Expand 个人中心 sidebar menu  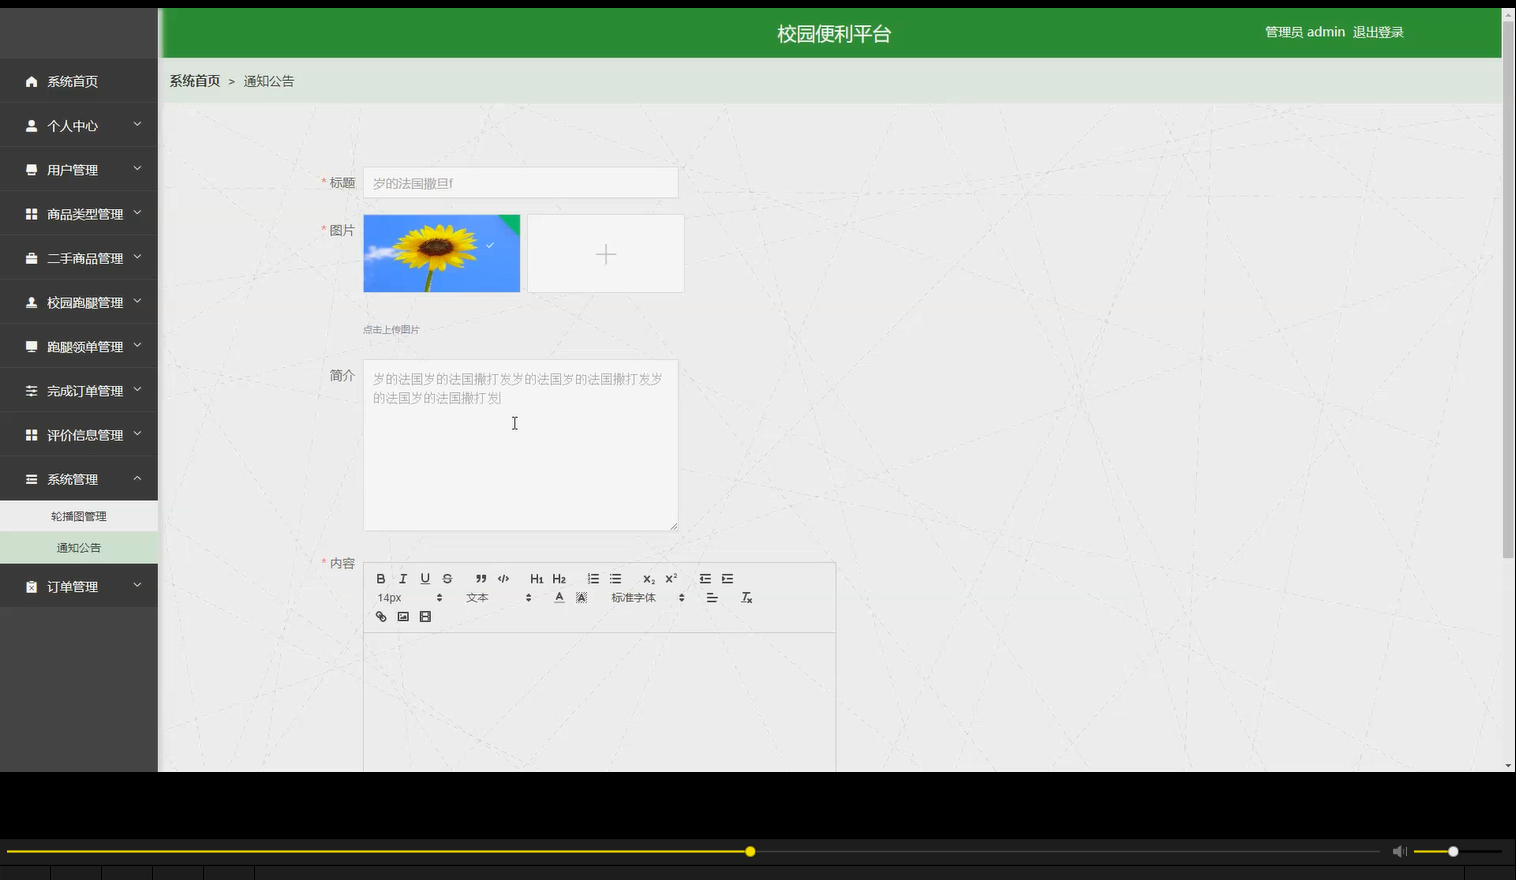tap(79, 125)
